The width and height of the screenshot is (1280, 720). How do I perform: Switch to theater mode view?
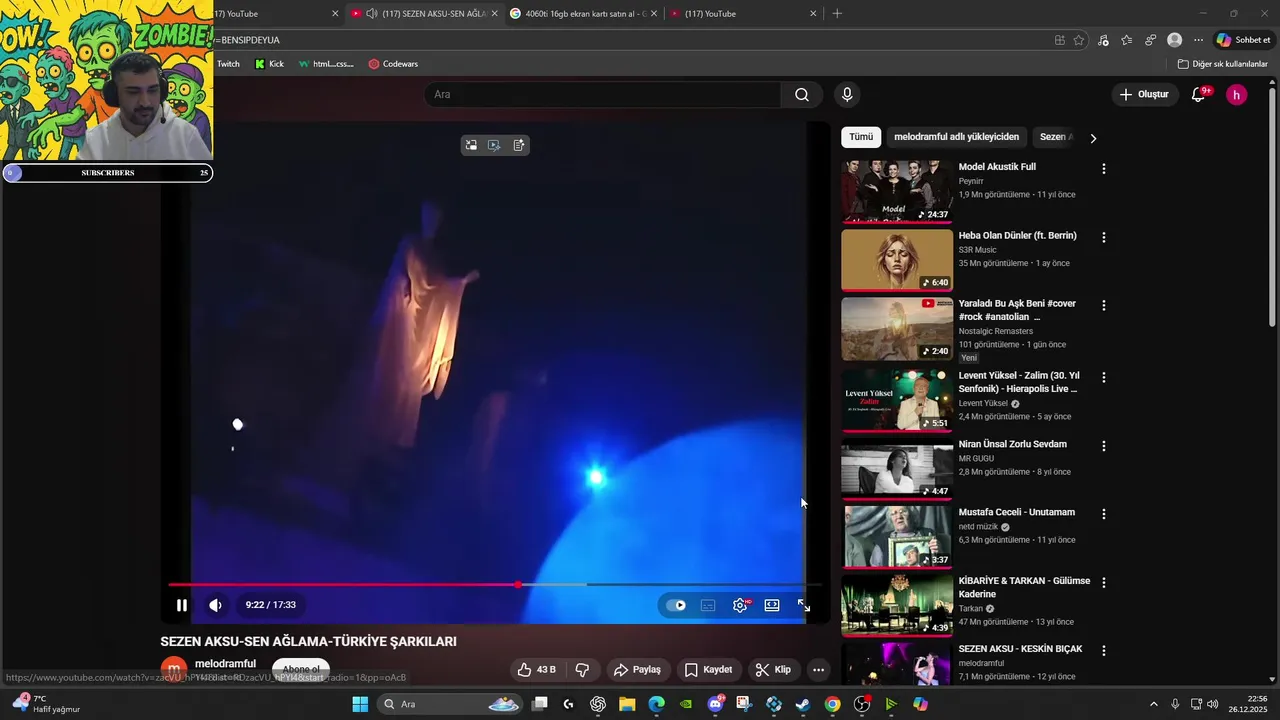pyautogui.click(x=772, y=605)
